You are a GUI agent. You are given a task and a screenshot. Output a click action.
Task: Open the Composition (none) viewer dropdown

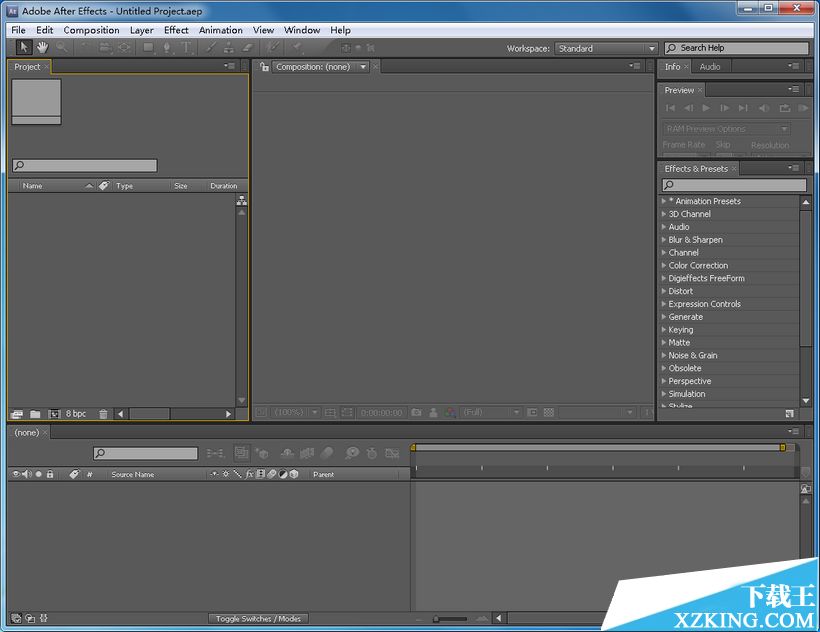click(321, 66)
